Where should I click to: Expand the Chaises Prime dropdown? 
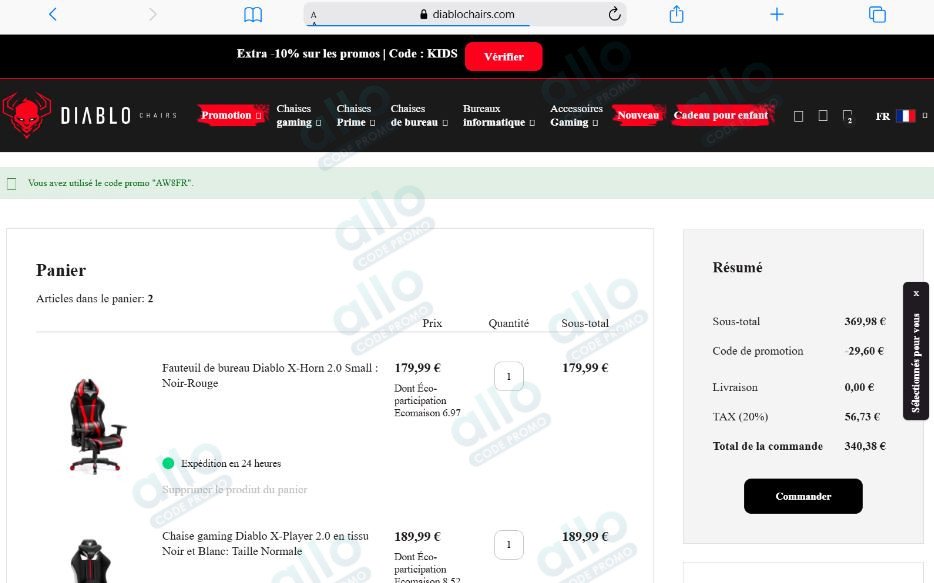click(x=356, y=116)
